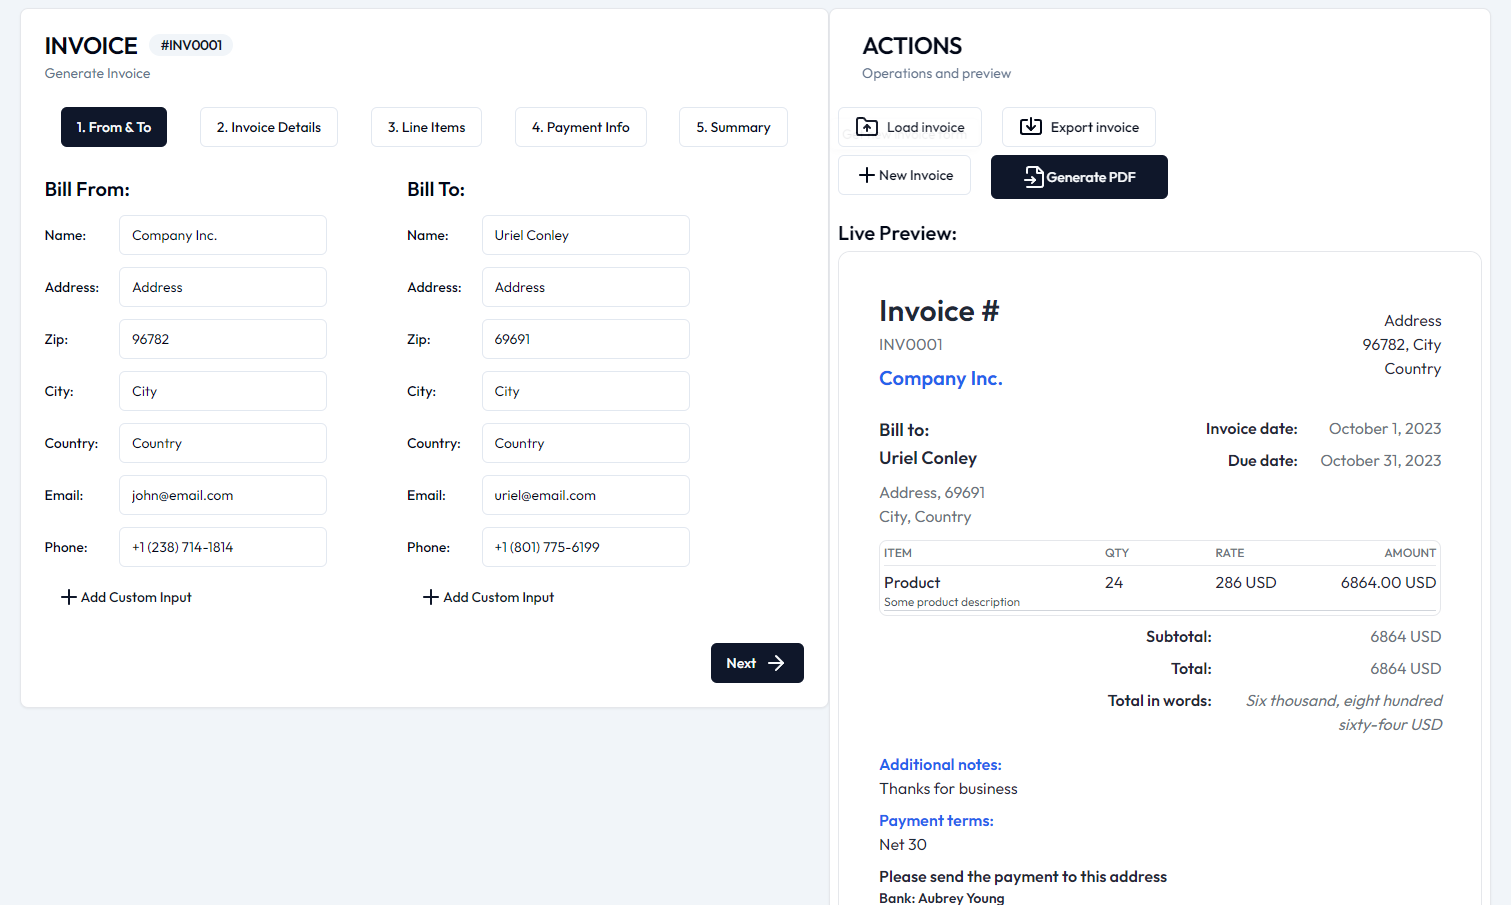Viewport: 1511px width, 905px height.
Task: Click the Bill From Phone number field
Action: click(x=222, y=547)
